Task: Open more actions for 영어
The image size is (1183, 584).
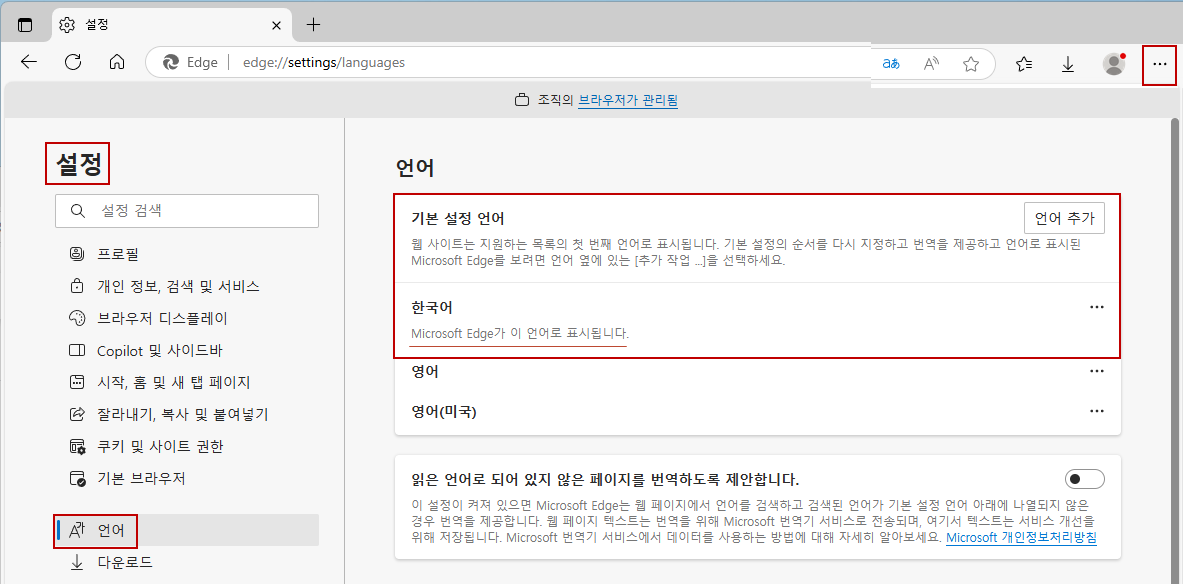Action: coord(1097,371)
